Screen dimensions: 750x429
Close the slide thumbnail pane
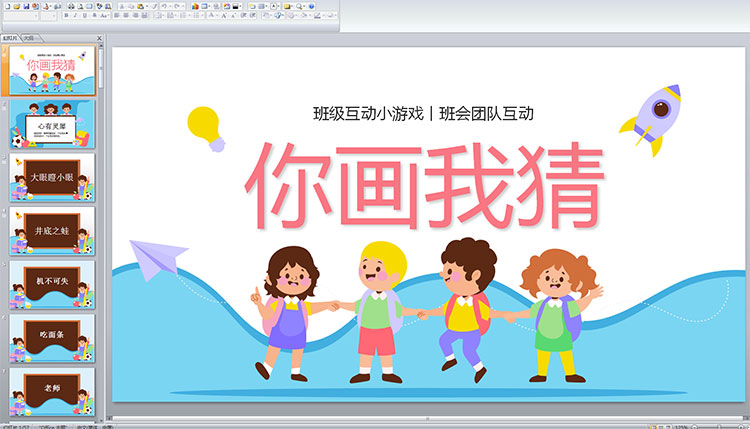click(99, 38)
